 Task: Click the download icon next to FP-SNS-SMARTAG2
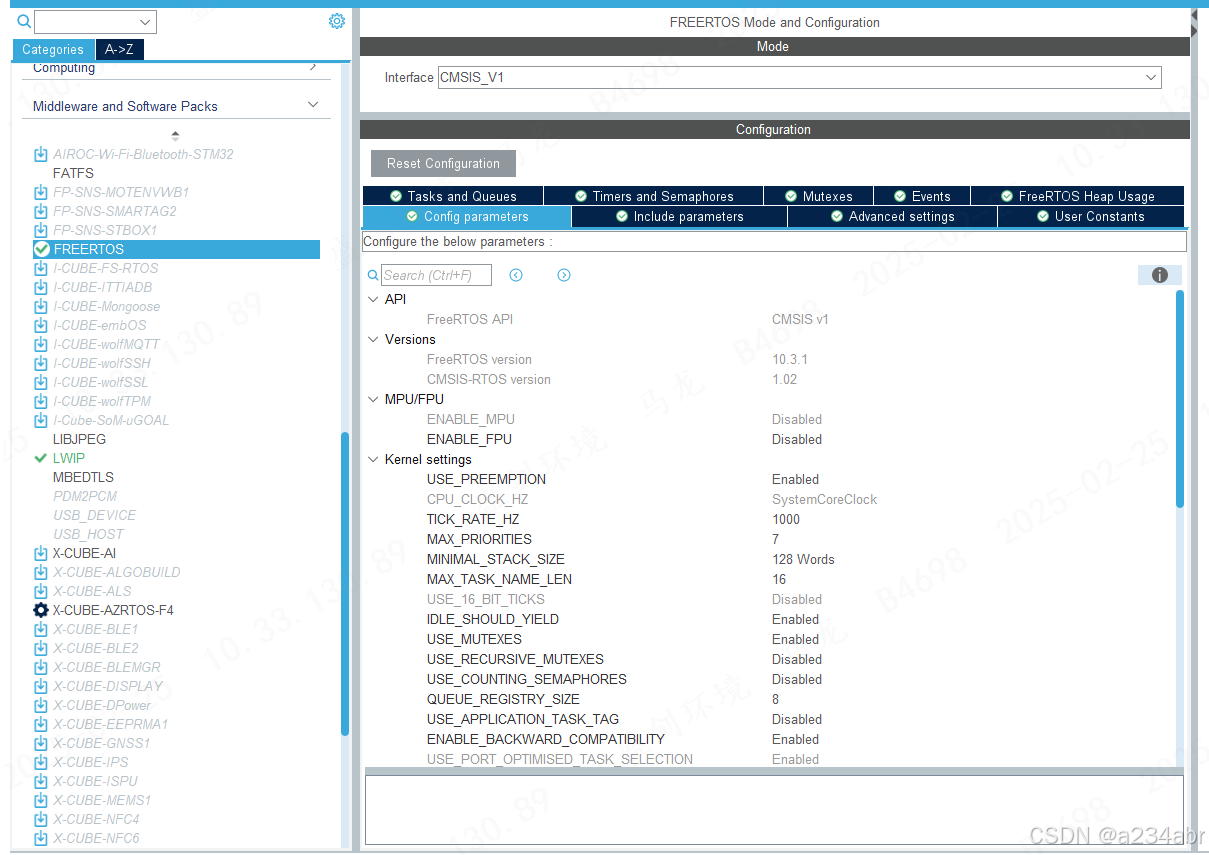(x=41, y=211)
